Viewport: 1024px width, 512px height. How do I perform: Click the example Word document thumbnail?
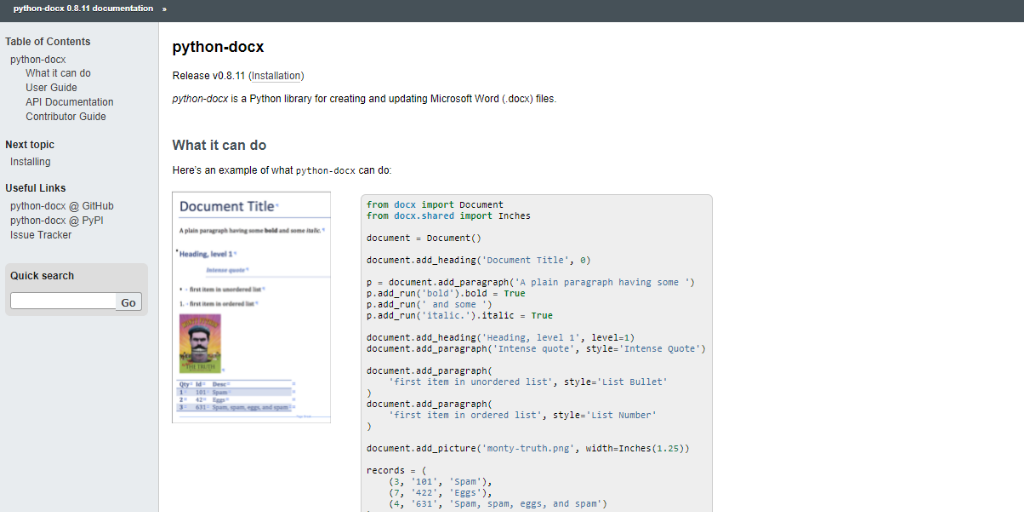pyautogui.click(x=251, y=307)
